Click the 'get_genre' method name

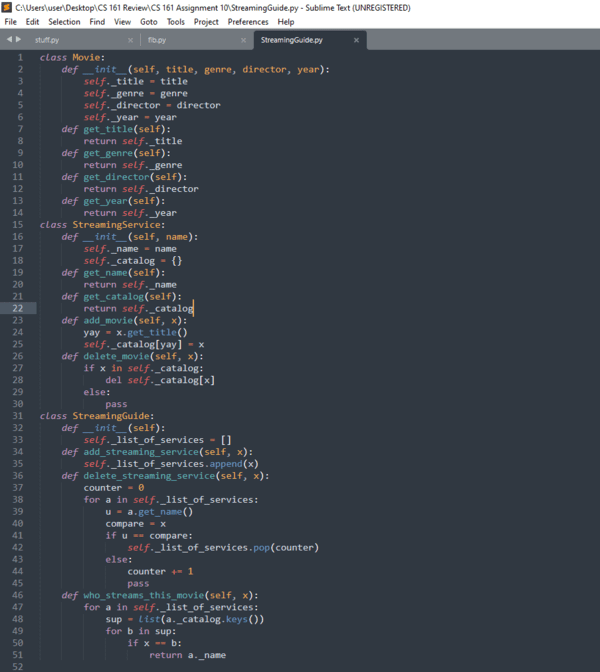108,153
